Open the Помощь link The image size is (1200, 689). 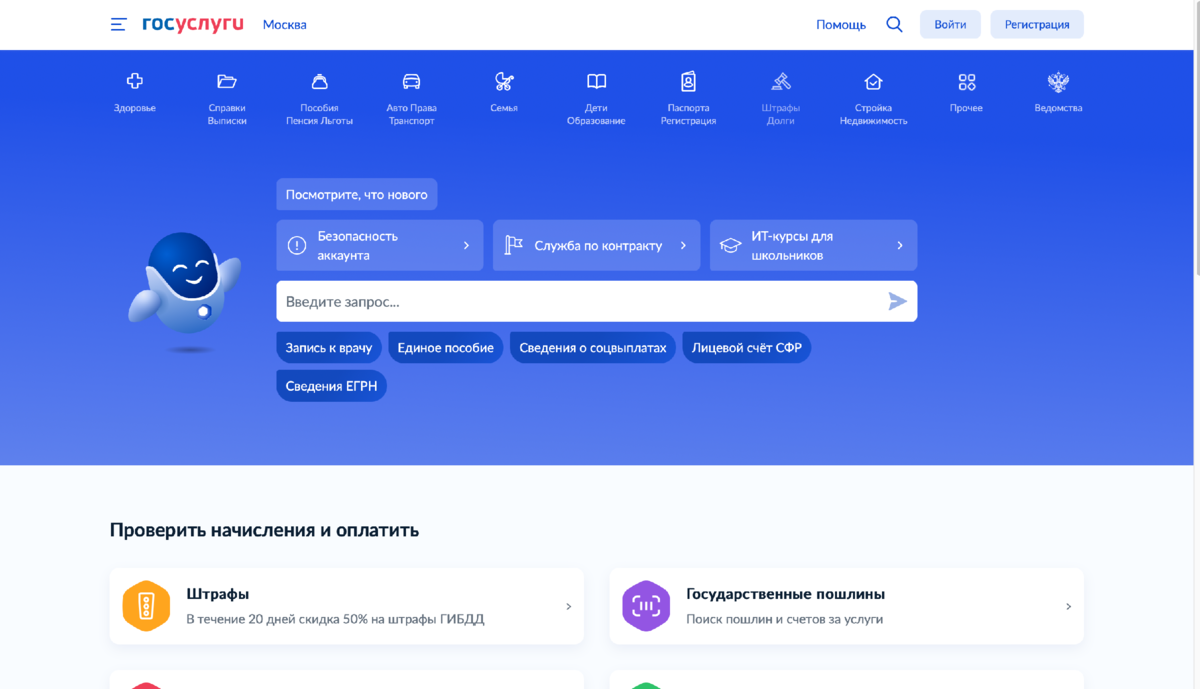(x=841, y=24)
